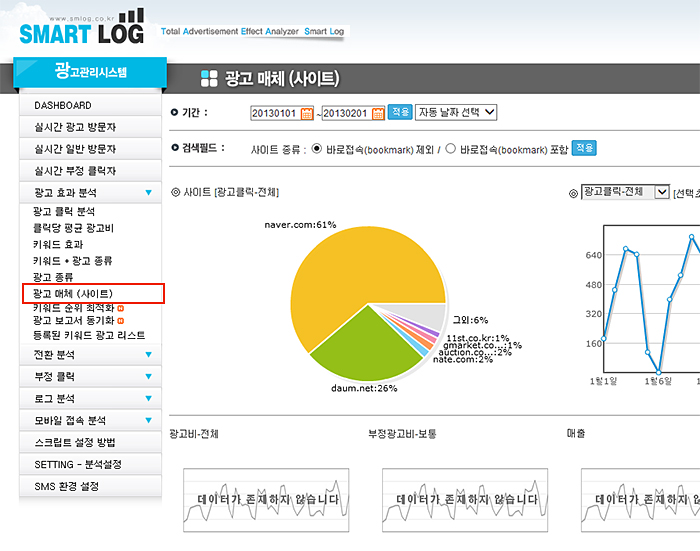700x551 pixels.
Task: Click the 11st.co.kr:1% pie label
Action: tap(478, 338)
